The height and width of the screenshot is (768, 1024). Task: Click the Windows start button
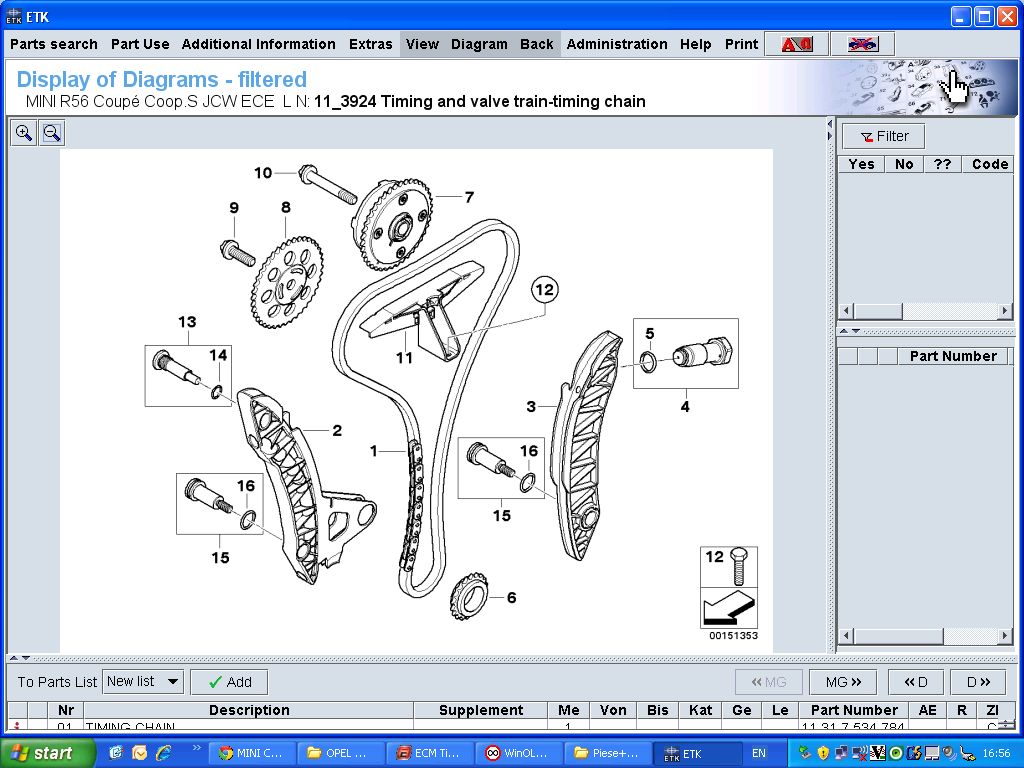[x=47, y=753]
